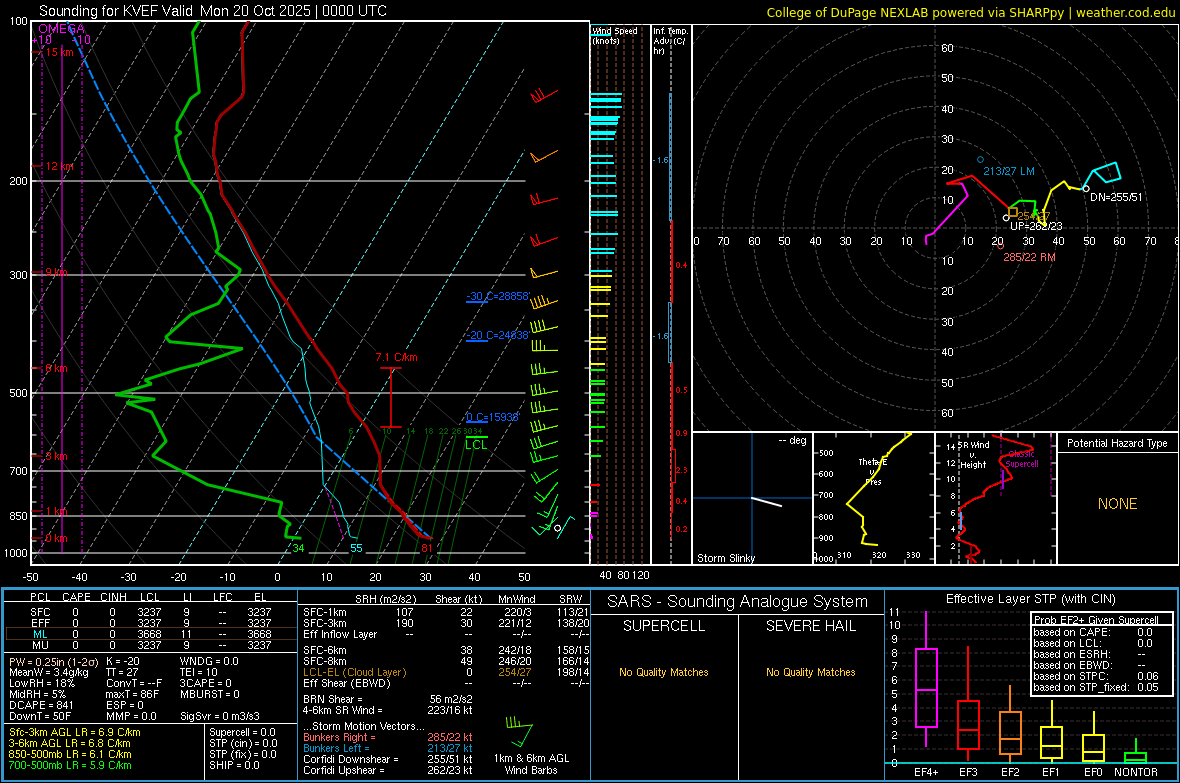
Task: Click the green LCL marker label
Action: [476, 445]
